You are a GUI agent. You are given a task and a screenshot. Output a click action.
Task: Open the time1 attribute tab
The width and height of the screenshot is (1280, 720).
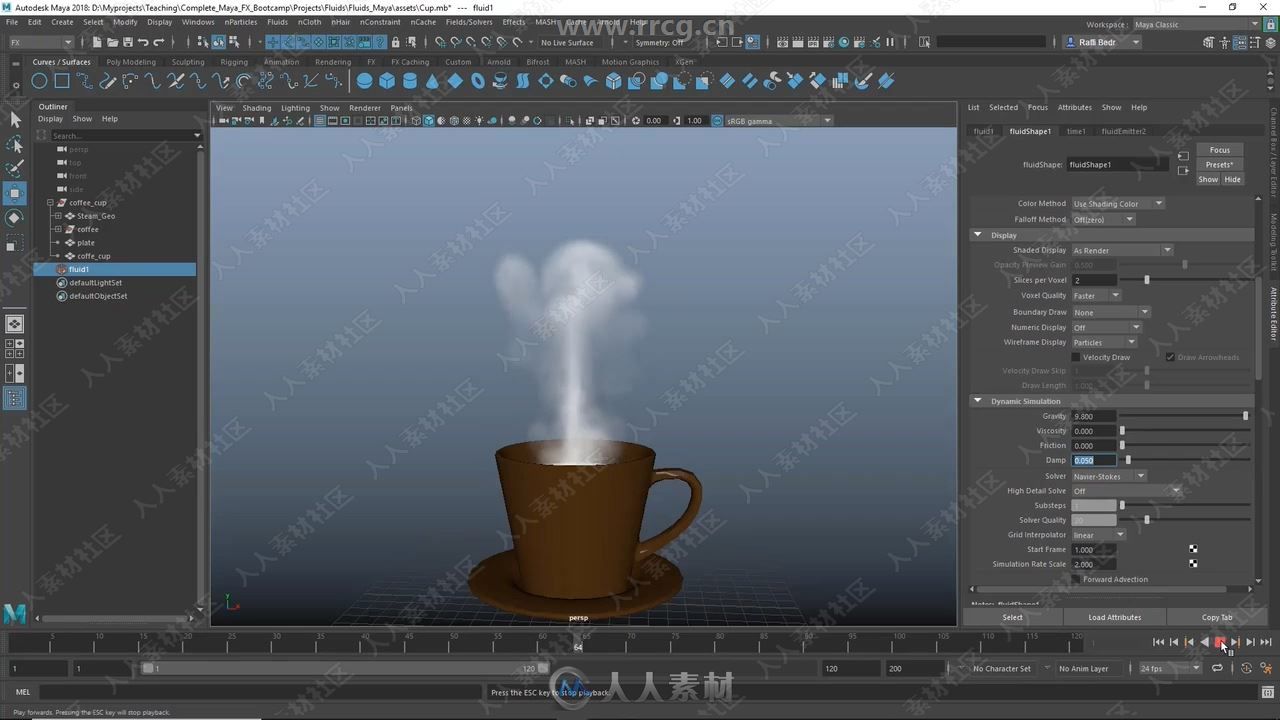click(x=1076, y=131)
